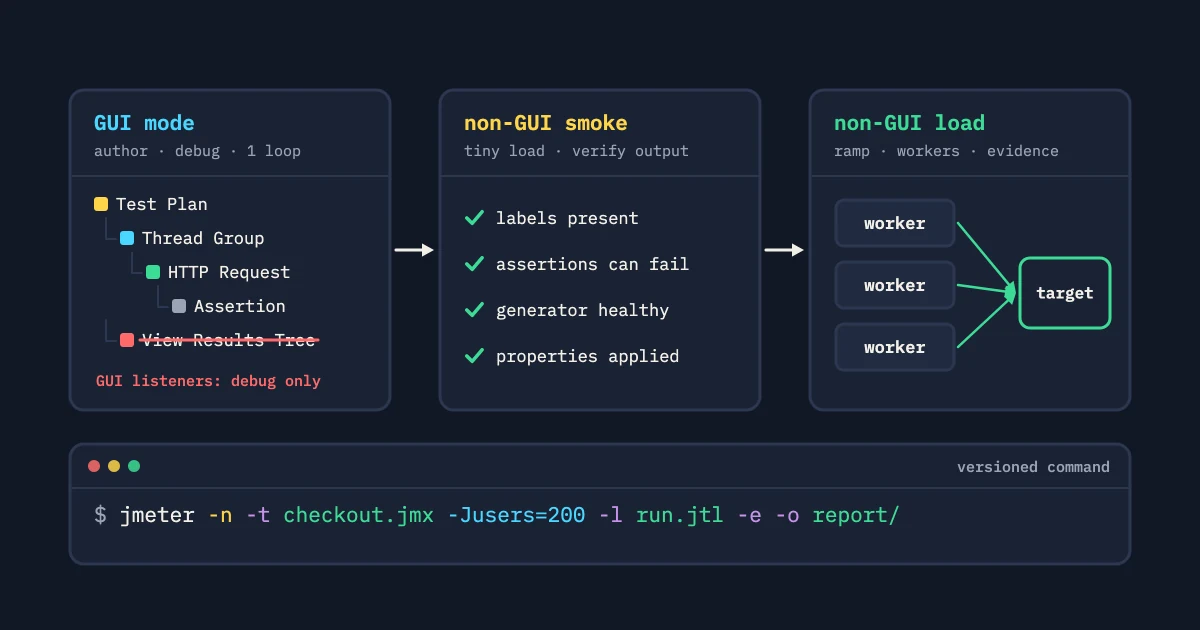
Task: Click report/ in the command
Action: (856, 515)
